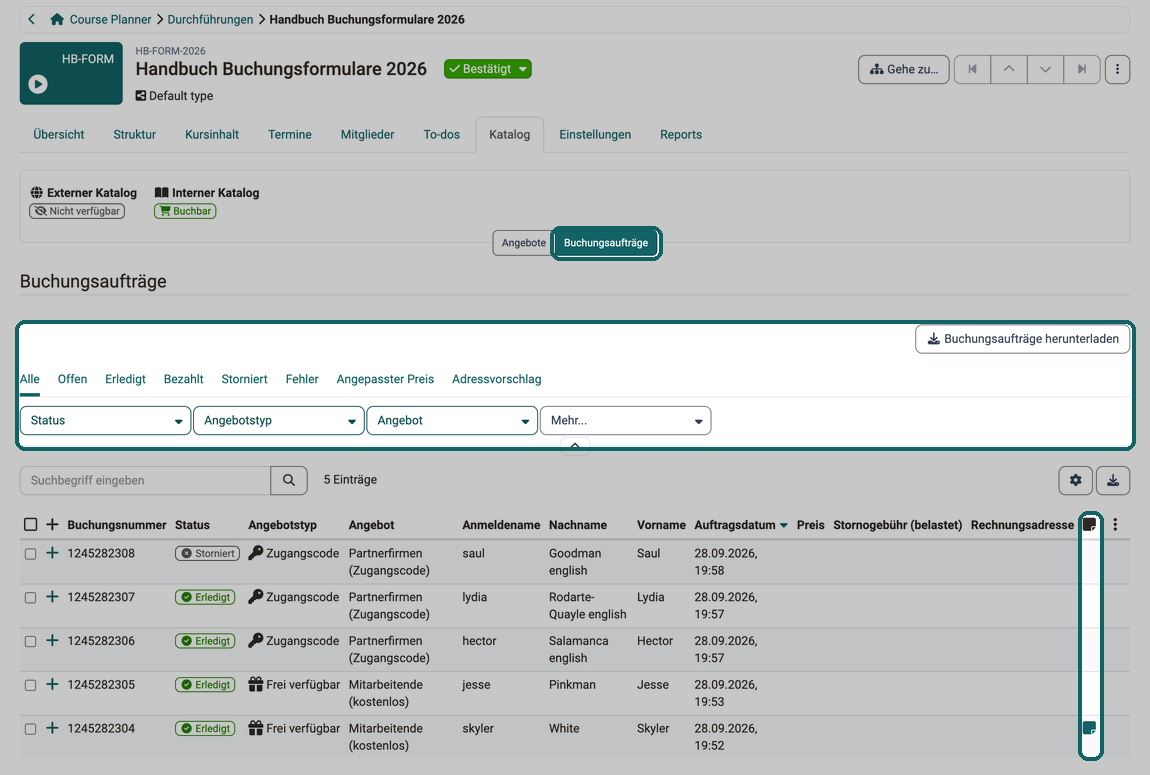This screenshot has width=1150, height=775.
Task: Open the Bestätigt status dropdown
Action: click(488, 69)
